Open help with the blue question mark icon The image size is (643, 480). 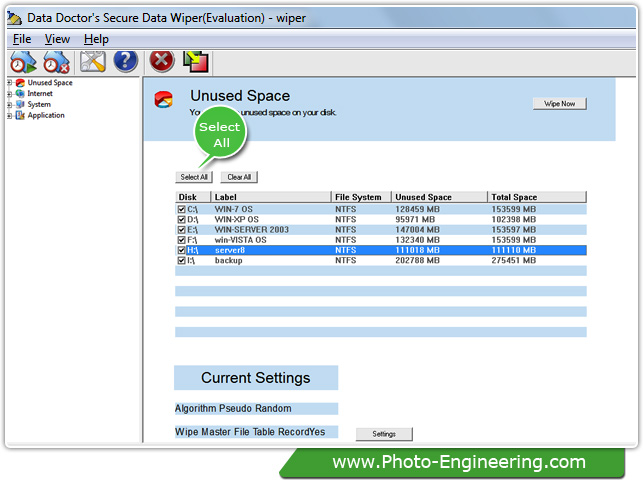click(125, 61)
